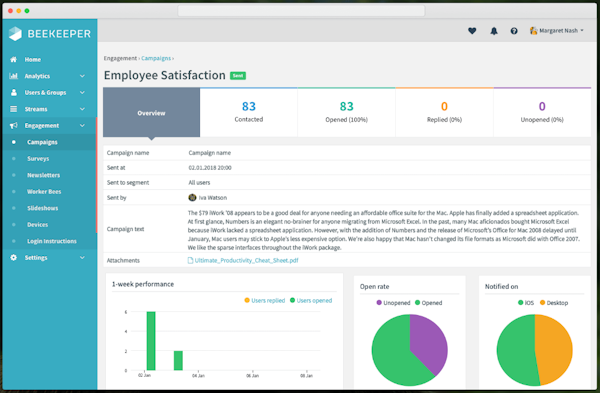Select the Overview tab
Screen dimensions: 600x393
(152, 113)
